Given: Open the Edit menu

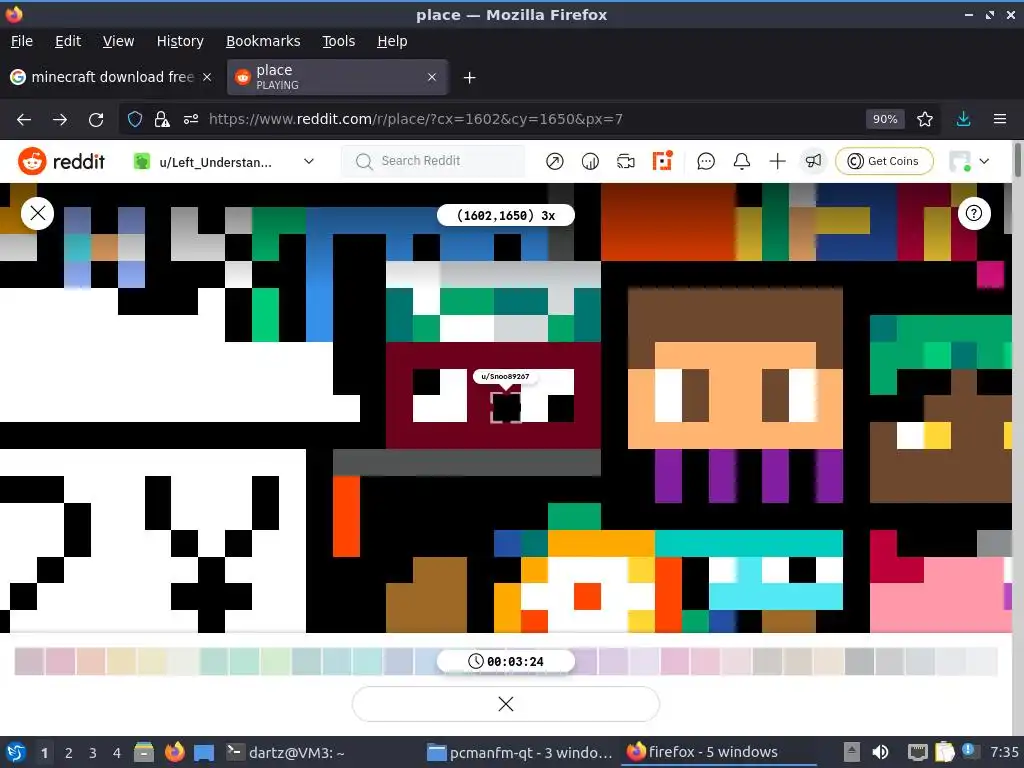Looking at the screenshot, I should (x=68, y=41).
